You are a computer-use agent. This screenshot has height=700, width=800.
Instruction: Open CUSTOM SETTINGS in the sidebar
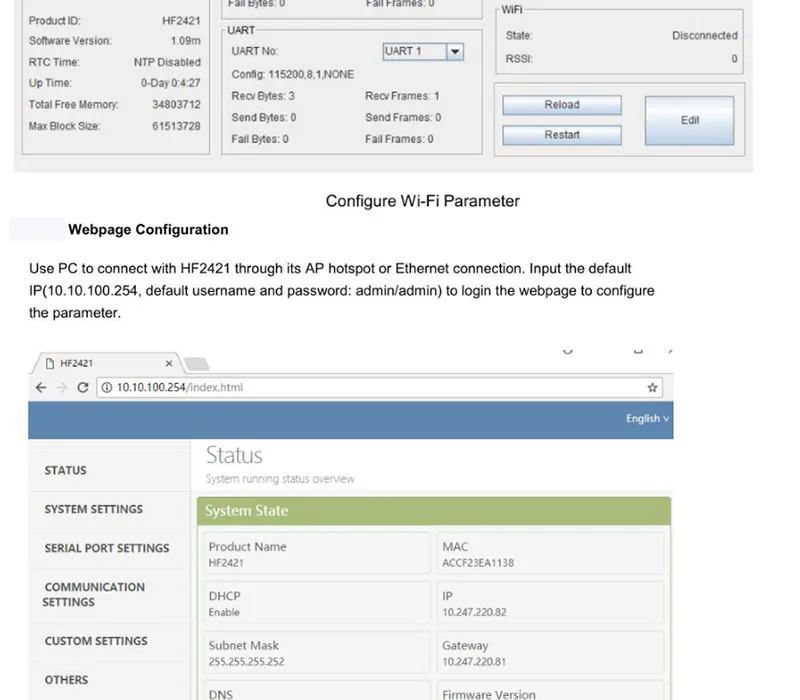click(96, 641)
